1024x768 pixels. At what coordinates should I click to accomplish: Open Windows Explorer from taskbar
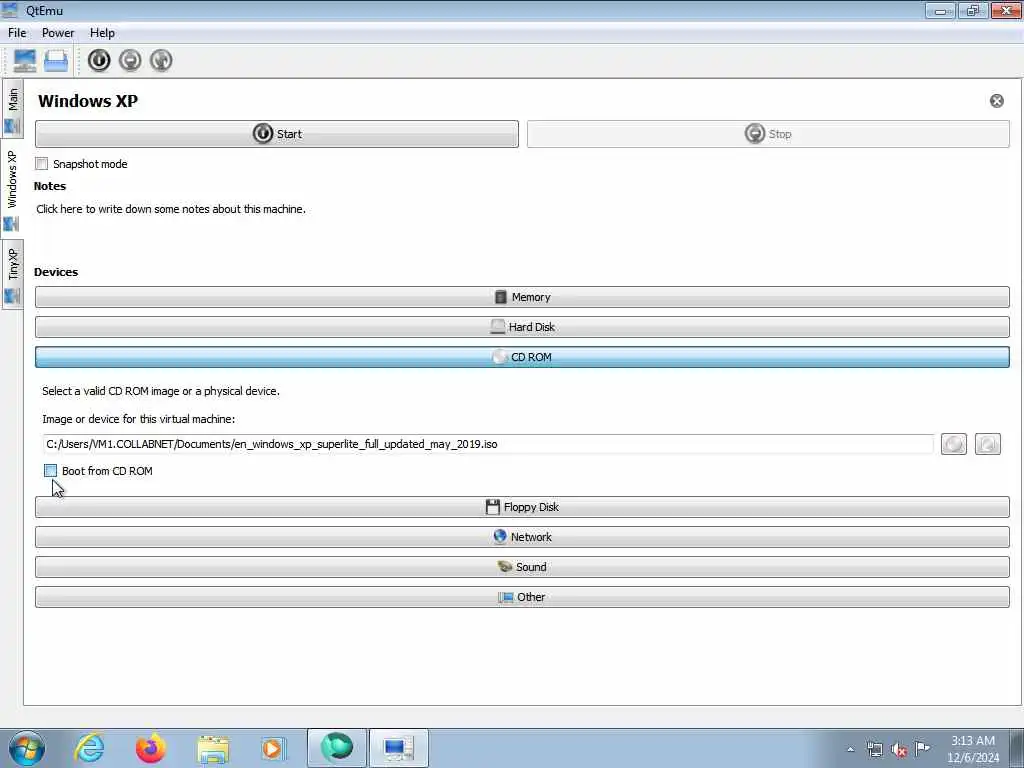[x=213, y=748]
